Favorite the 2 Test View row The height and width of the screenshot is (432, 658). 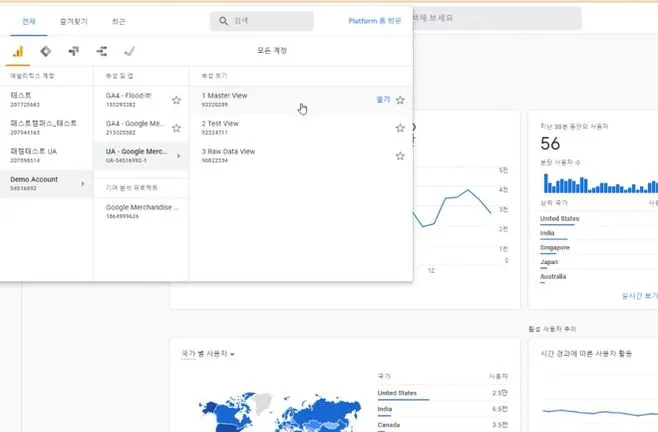400,128
